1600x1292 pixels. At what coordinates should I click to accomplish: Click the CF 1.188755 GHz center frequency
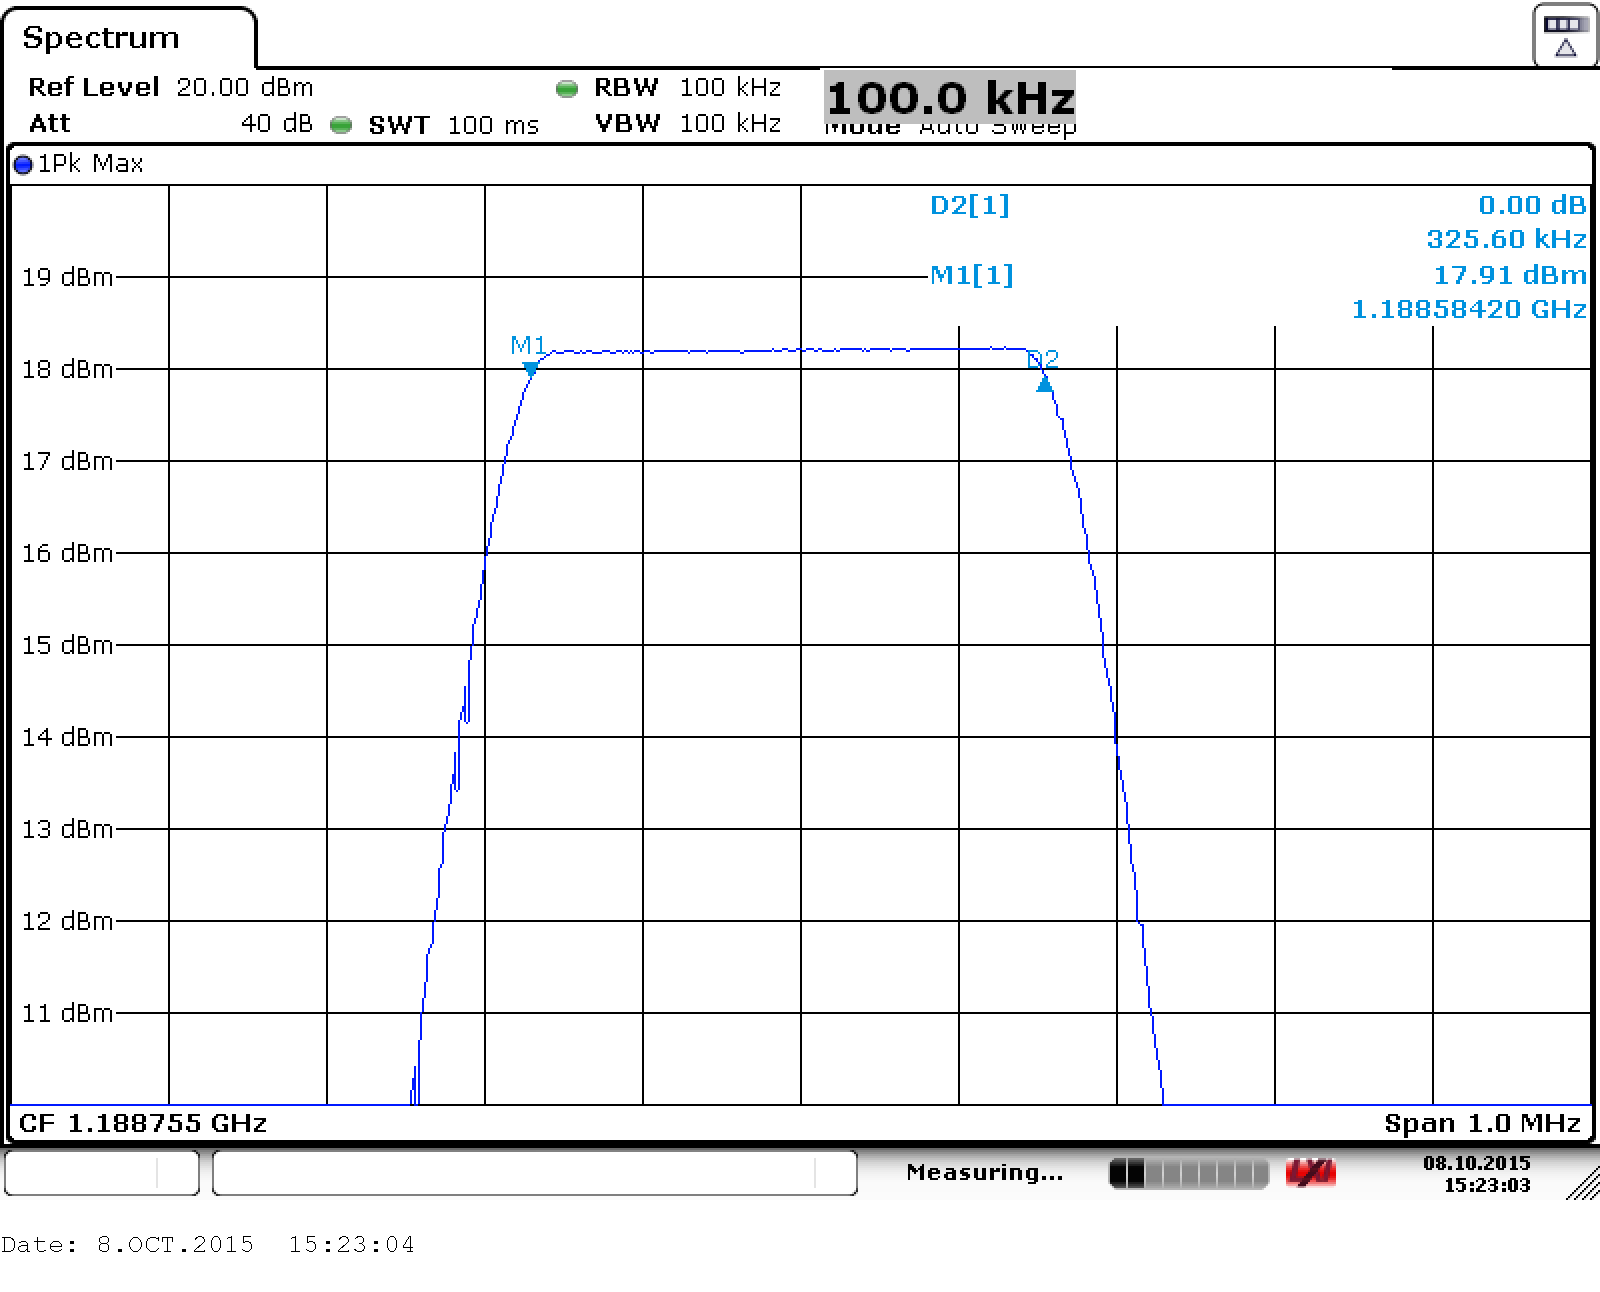pyautogui.click(x=143, y=1123)
